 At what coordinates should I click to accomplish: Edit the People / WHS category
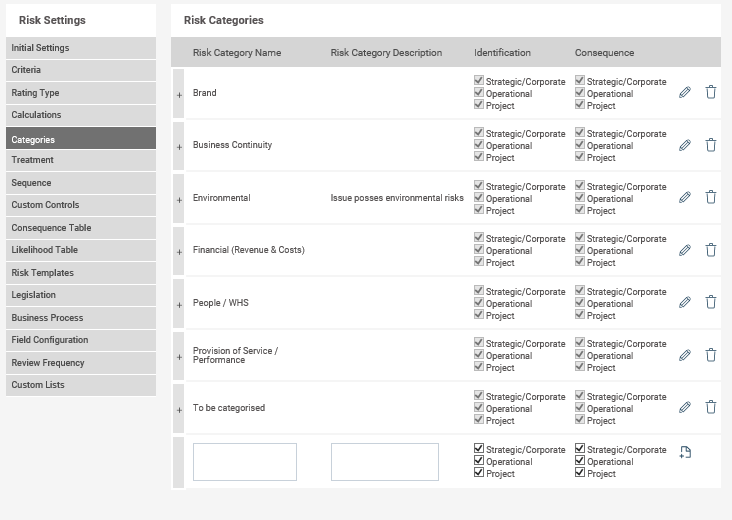[684, 302]
